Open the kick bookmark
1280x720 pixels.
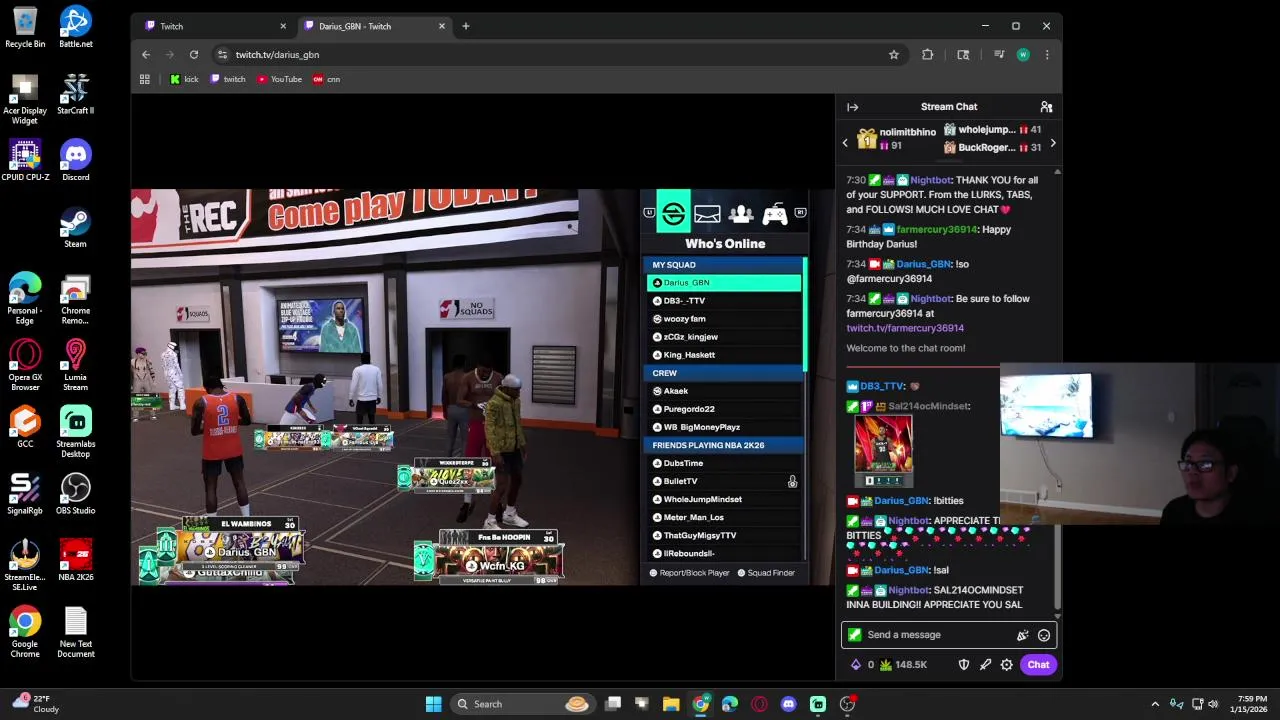[x=184, y=79]
